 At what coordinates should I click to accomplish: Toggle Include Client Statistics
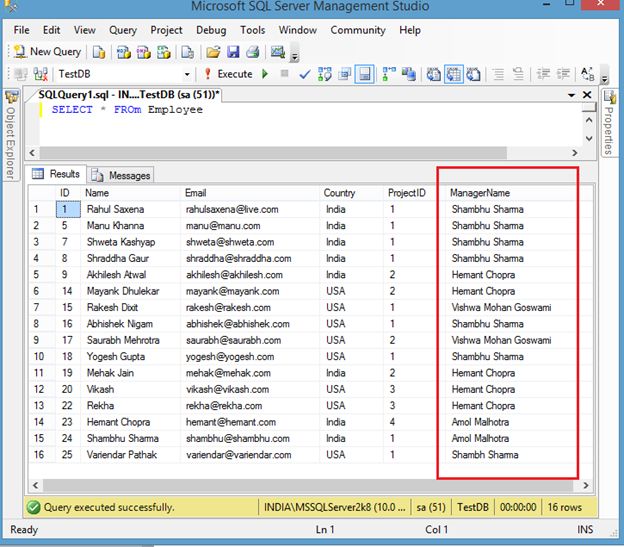(x=409, y=74)
